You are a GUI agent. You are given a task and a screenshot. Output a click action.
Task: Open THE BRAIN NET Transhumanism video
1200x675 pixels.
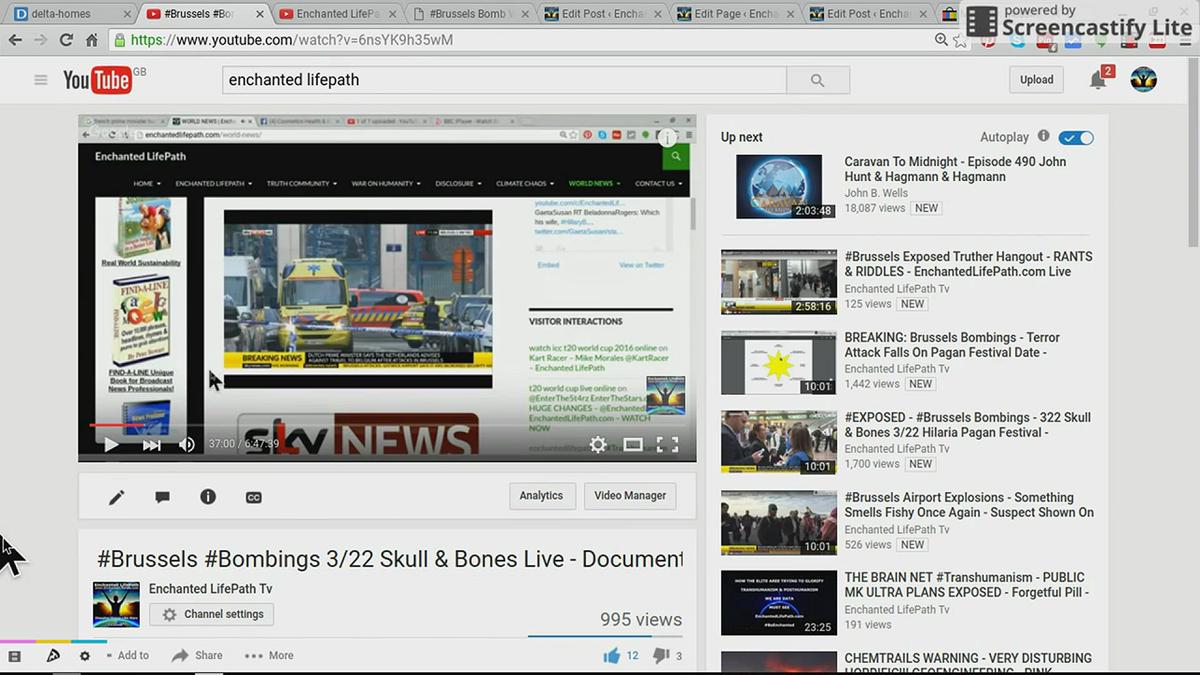[965, 585]
